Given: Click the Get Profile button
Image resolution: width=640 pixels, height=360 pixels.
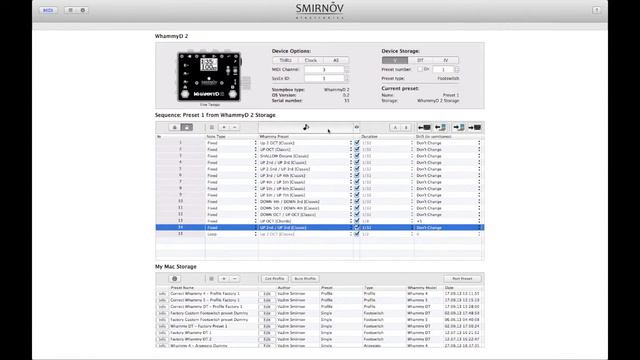Looking at the screenshot, I should [x=274, y=279].
